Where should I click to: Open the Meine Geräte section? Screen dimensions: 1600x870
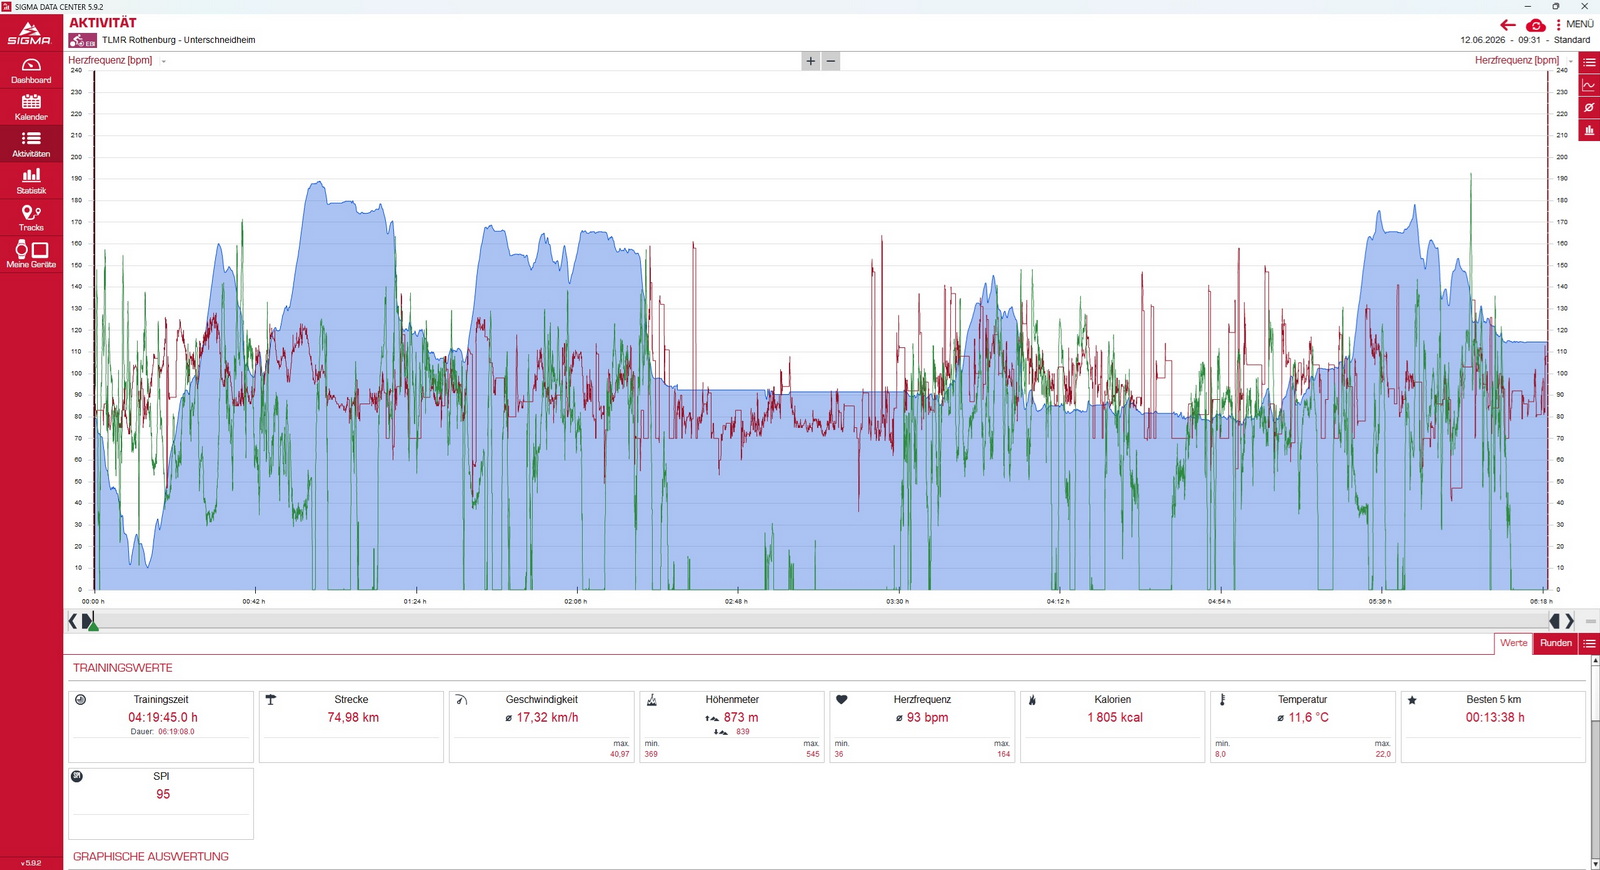[x=31, y=255]
